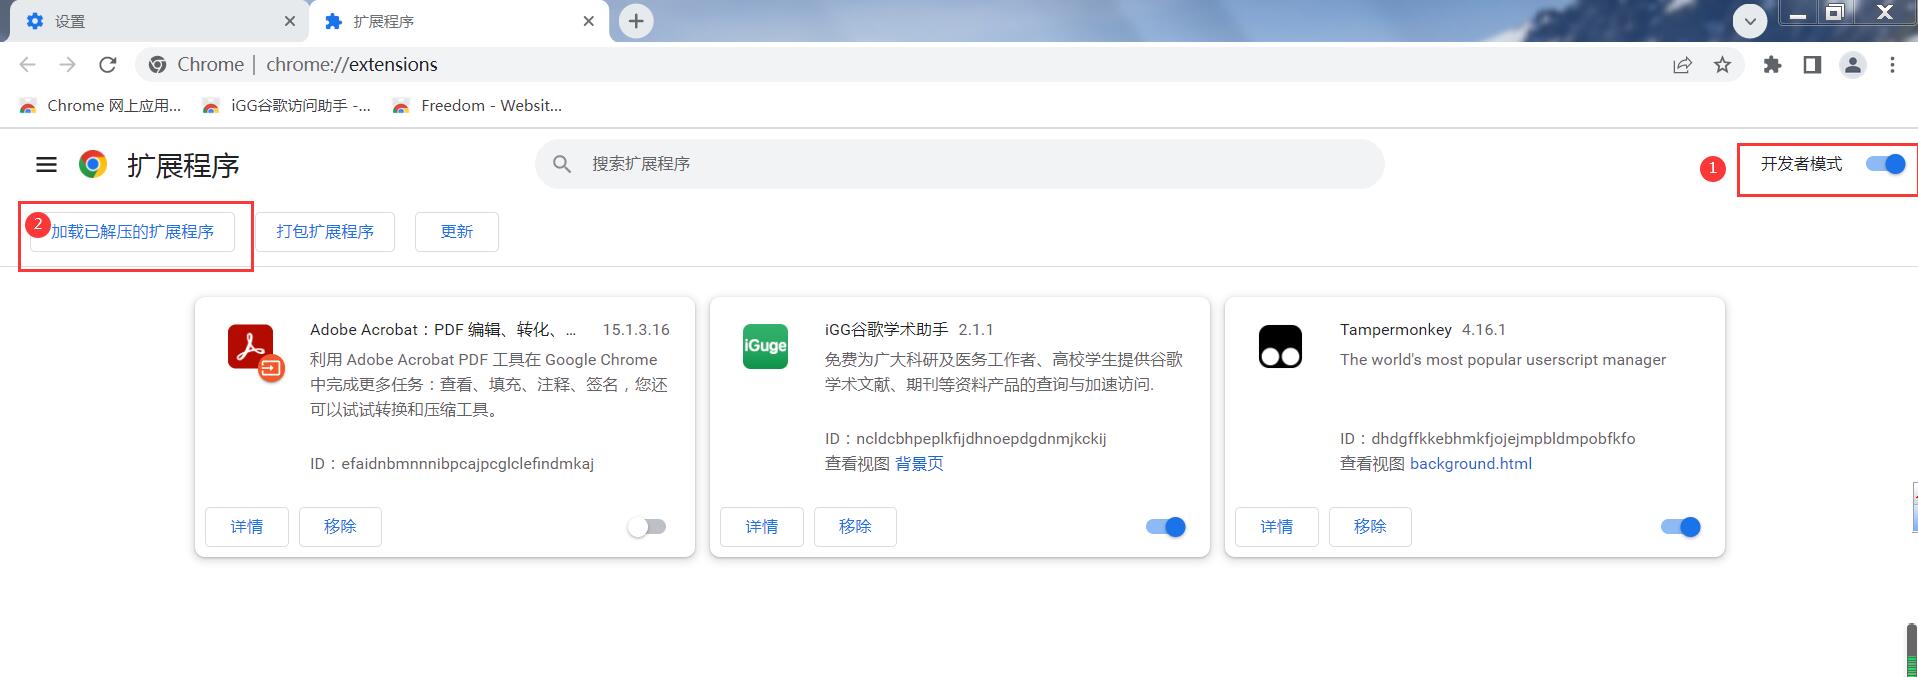Click Adobe Acrobat version 15.1.3.16

[636, 330]
